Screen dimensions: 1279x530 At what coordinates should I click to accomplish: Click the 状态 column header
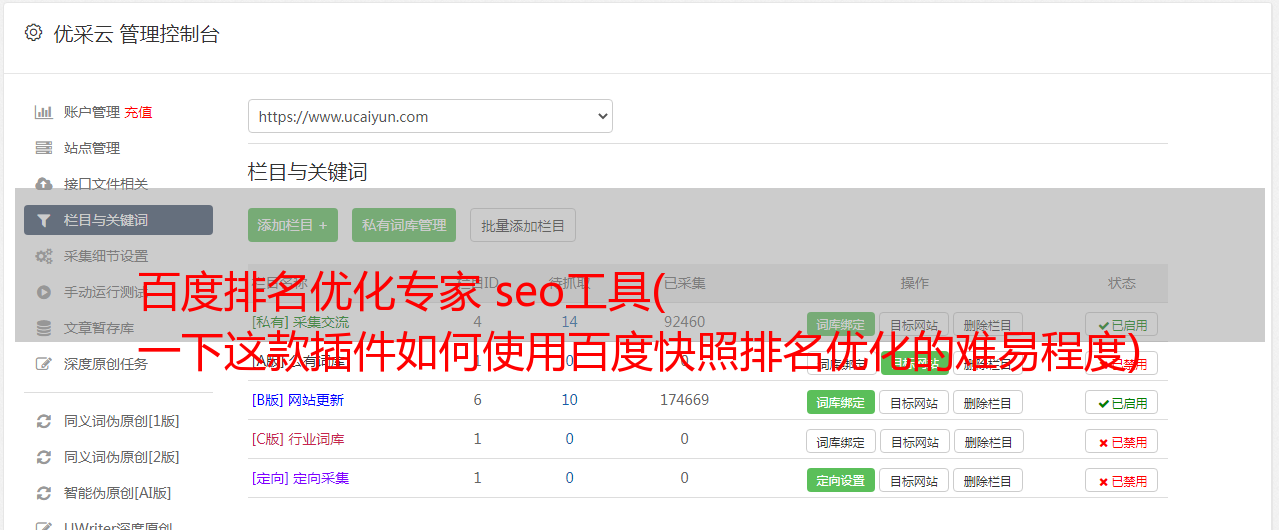1122,283
